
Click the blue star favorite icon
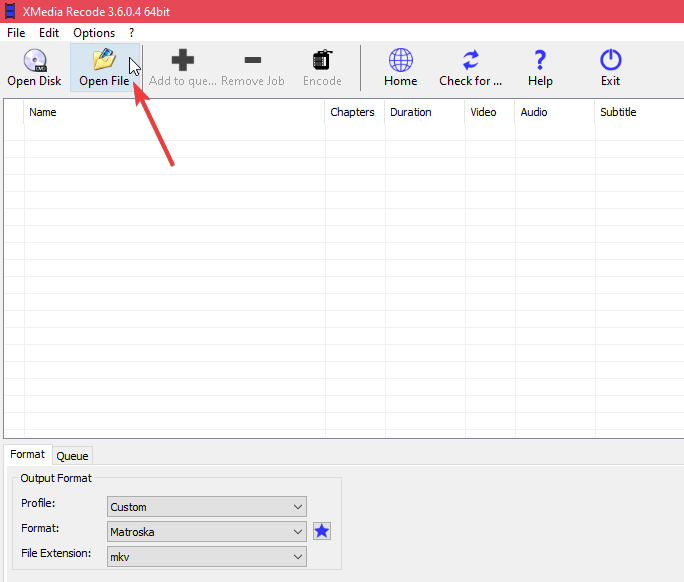tap(322, 531)
